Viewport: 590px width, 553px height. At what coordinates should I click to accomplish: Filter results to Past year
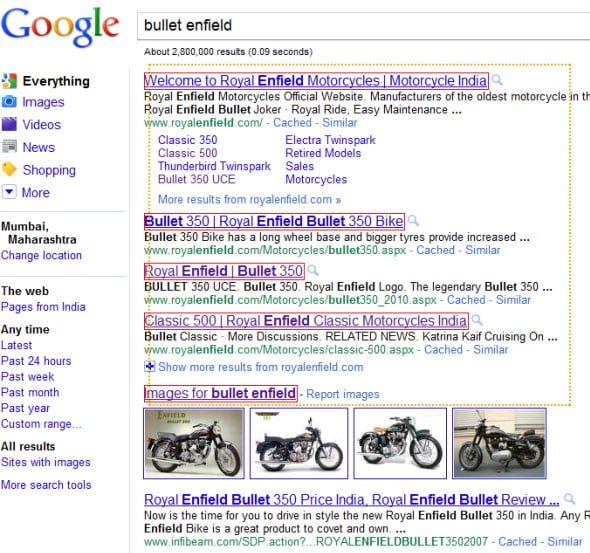coord(25,408)
